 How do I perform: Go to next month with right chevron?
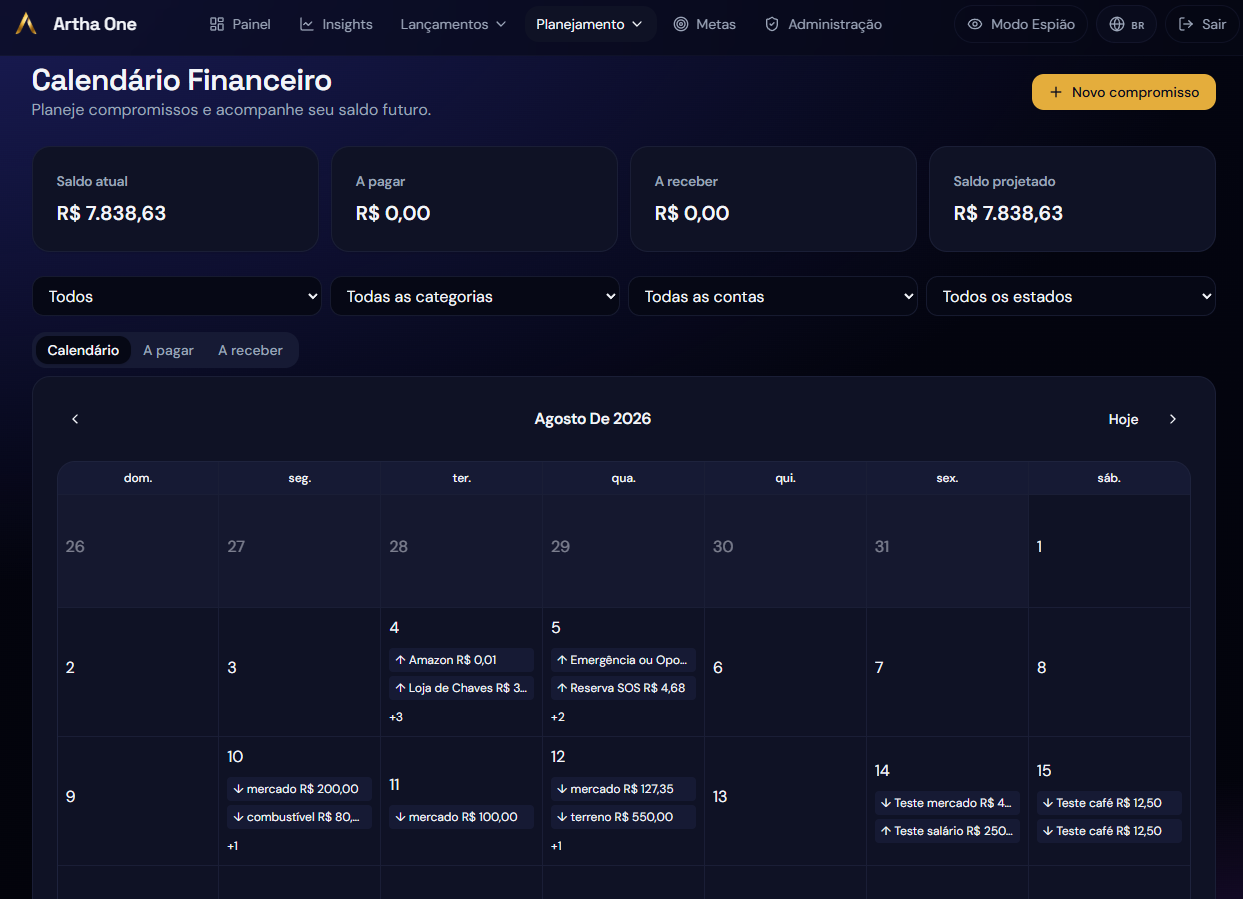coord(1173,419)
